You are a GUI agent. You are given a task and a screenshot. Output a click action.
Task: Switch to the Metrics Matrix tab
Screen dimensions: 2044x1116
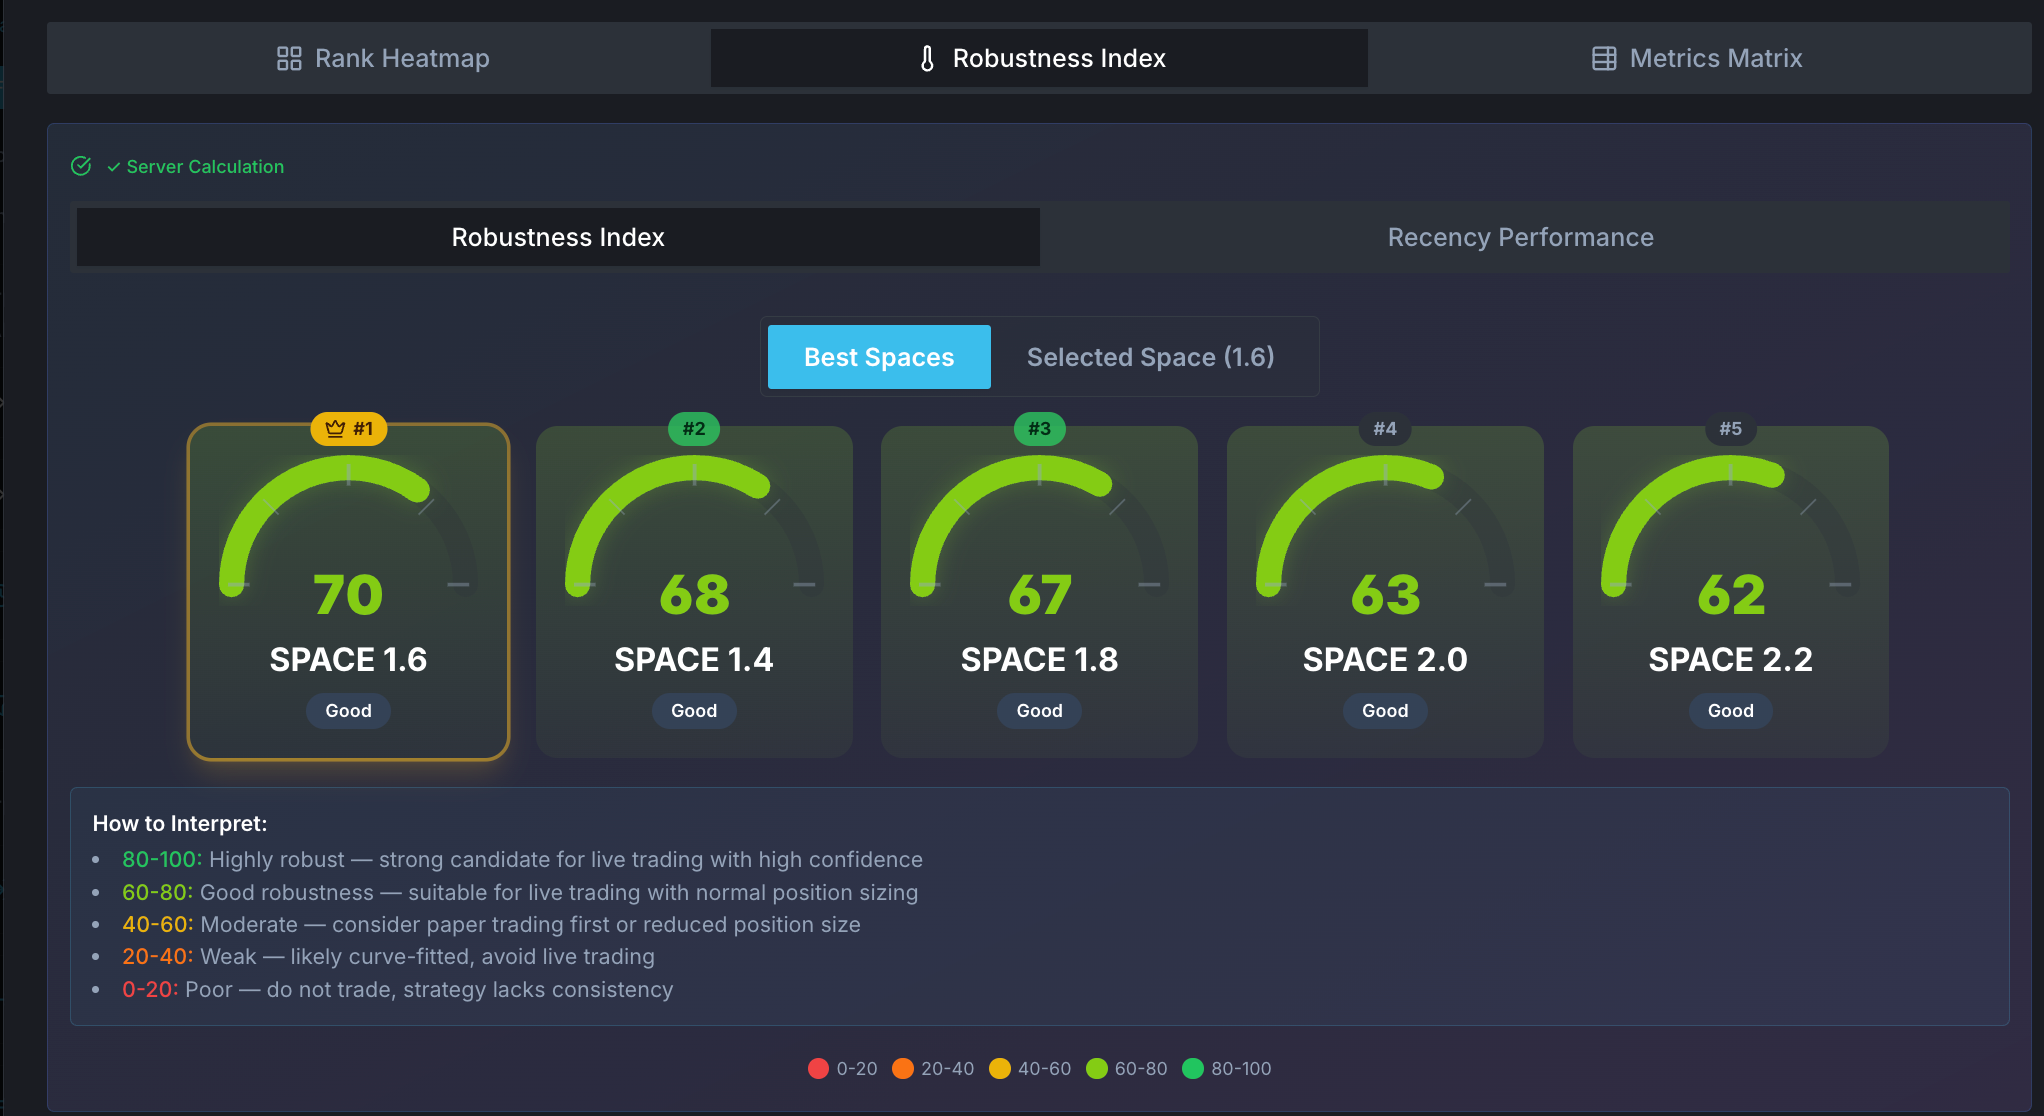pyautogui.click(x=1697, y=58)
